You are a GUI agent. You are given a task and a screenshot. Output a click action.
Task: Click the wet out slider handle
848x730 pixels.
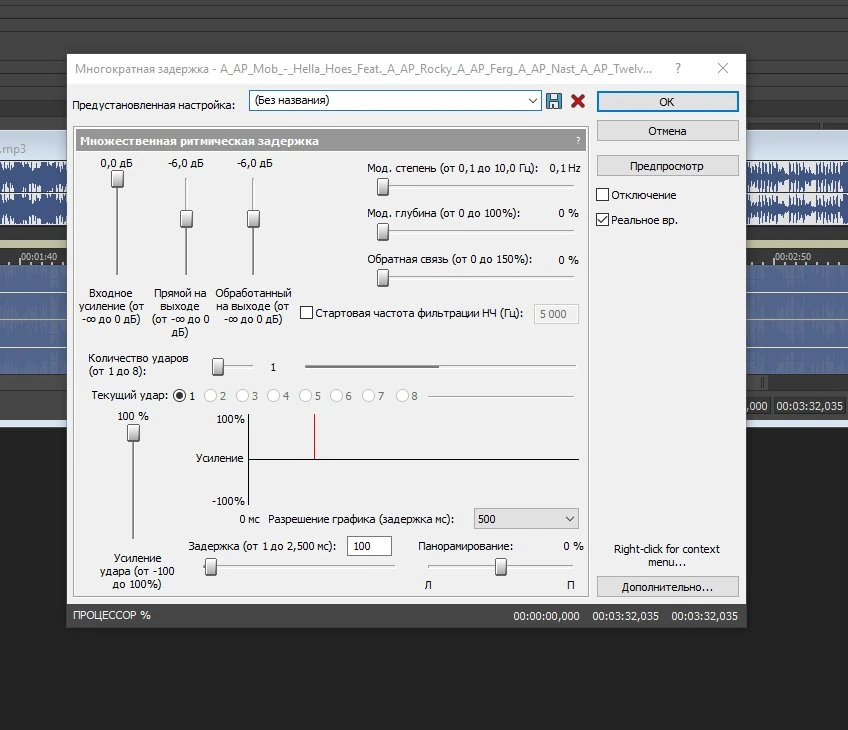[253, 218]
